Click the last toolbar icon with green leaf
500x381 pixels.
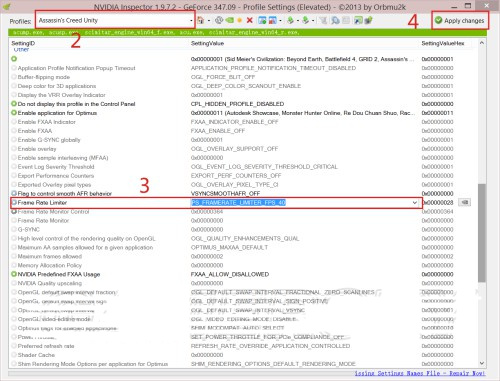click(368, 20)
